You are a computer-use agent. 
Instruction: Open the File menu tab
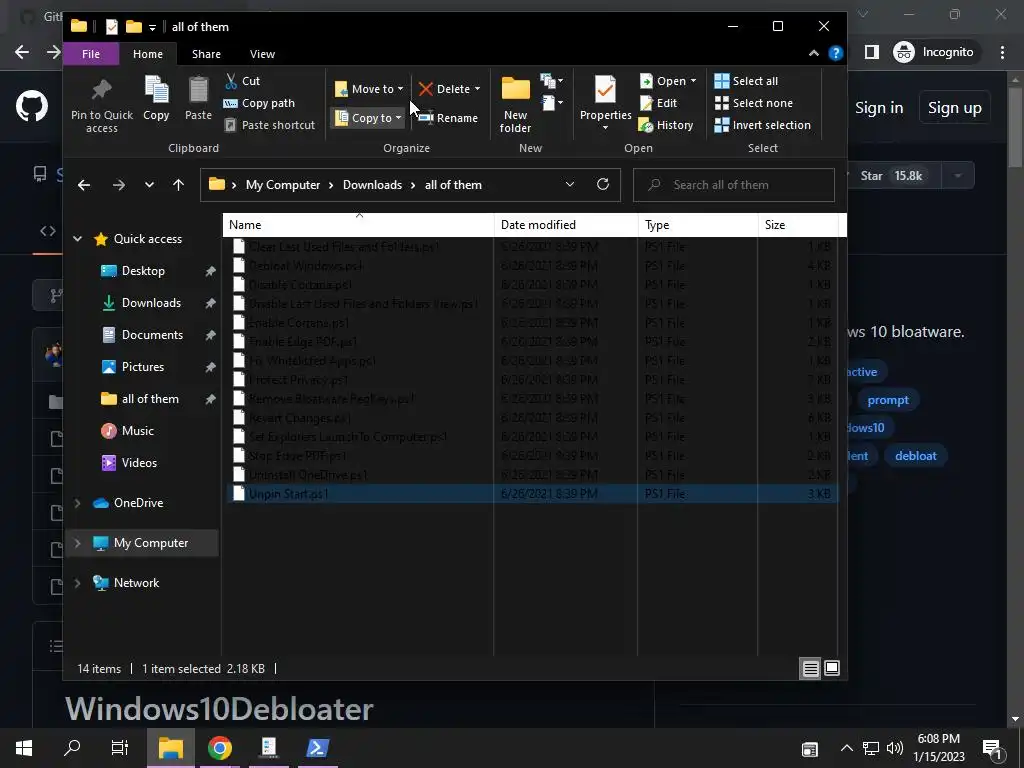[91, 54]
